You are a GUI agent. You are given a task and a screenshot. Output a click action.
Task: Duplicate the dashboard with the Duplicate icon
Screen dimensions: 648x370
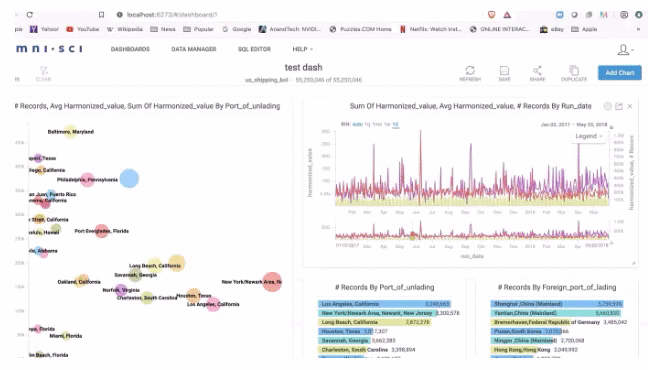pos(574,73)
